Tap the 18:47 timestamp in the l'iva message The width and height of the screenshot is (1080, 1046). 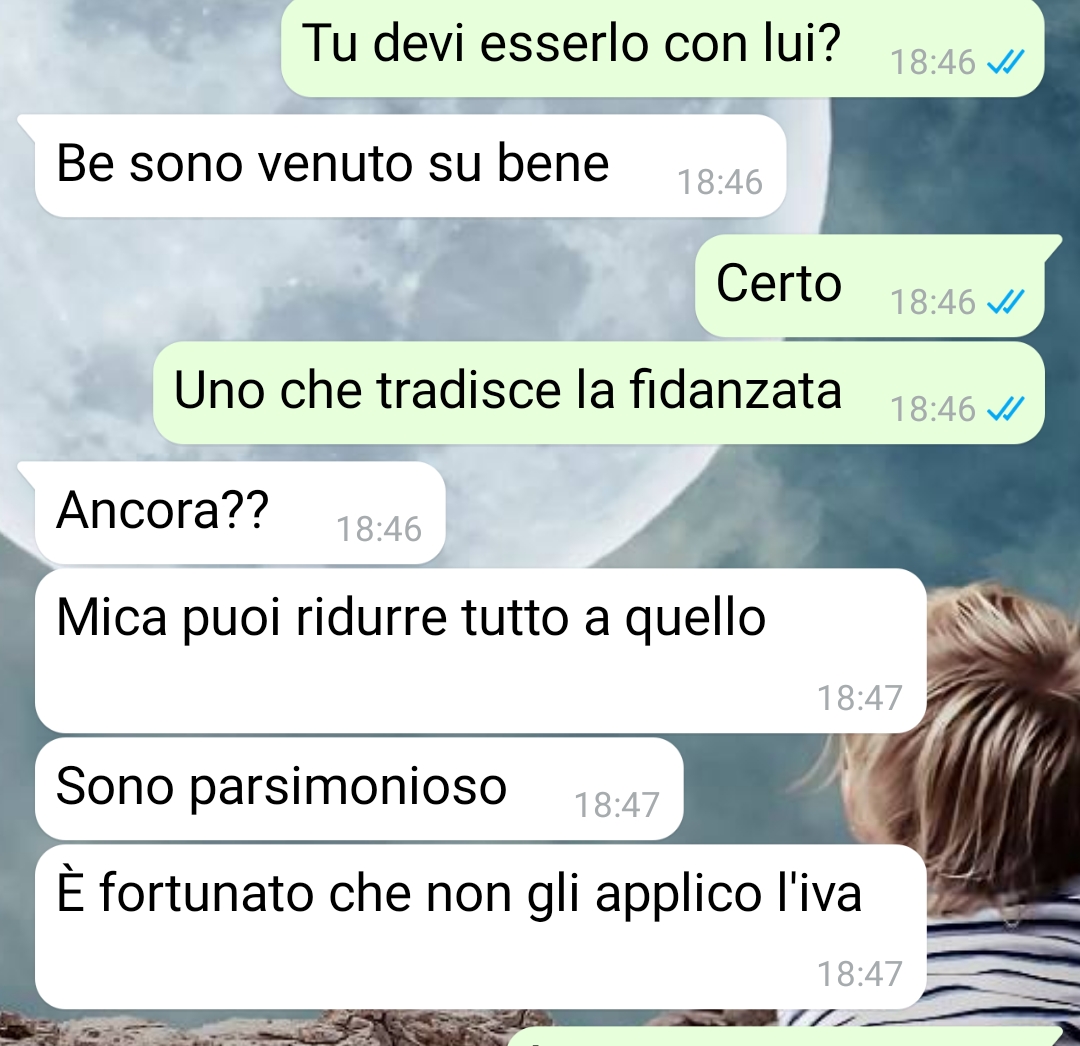[x=860, y=974]
